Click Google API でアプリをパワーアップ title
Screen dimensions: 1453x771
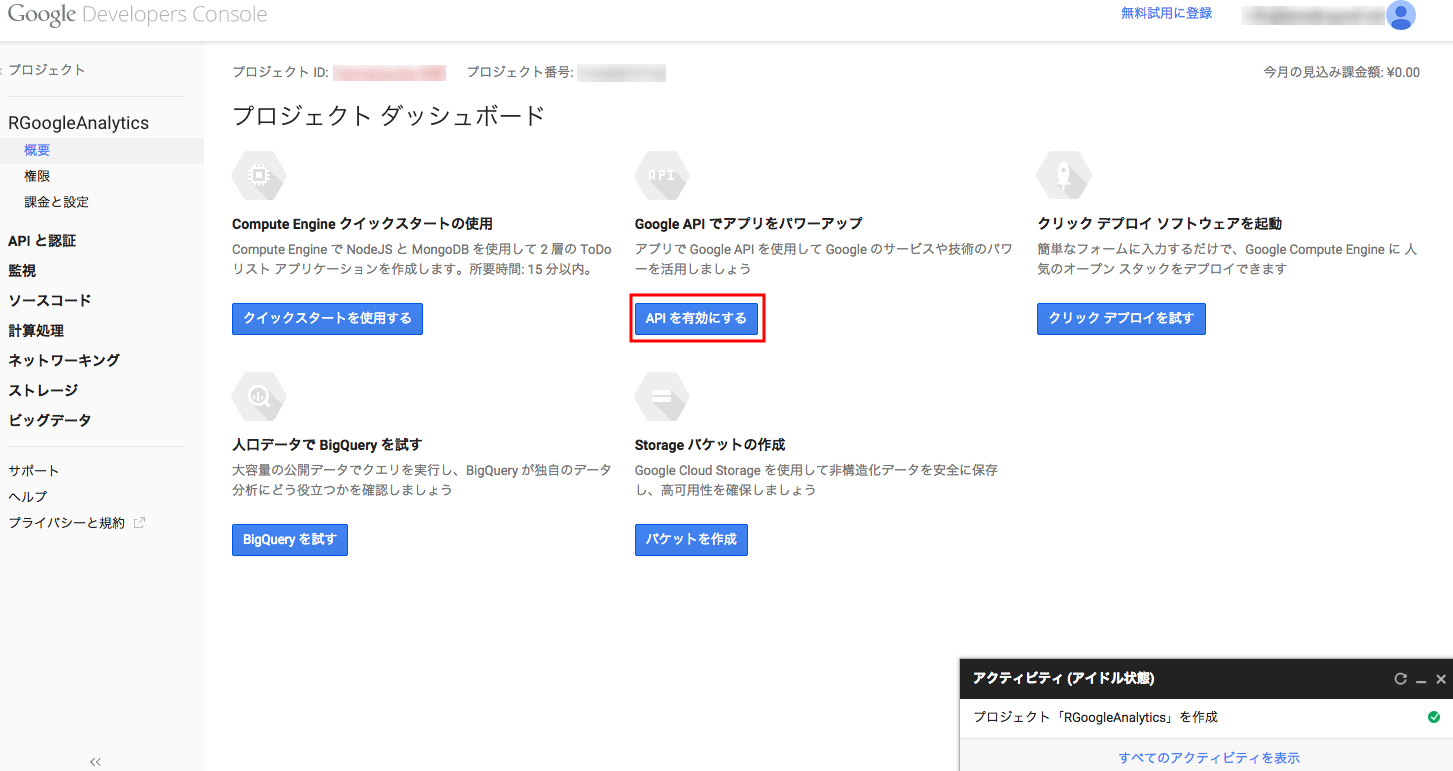[x=748, y=224]
